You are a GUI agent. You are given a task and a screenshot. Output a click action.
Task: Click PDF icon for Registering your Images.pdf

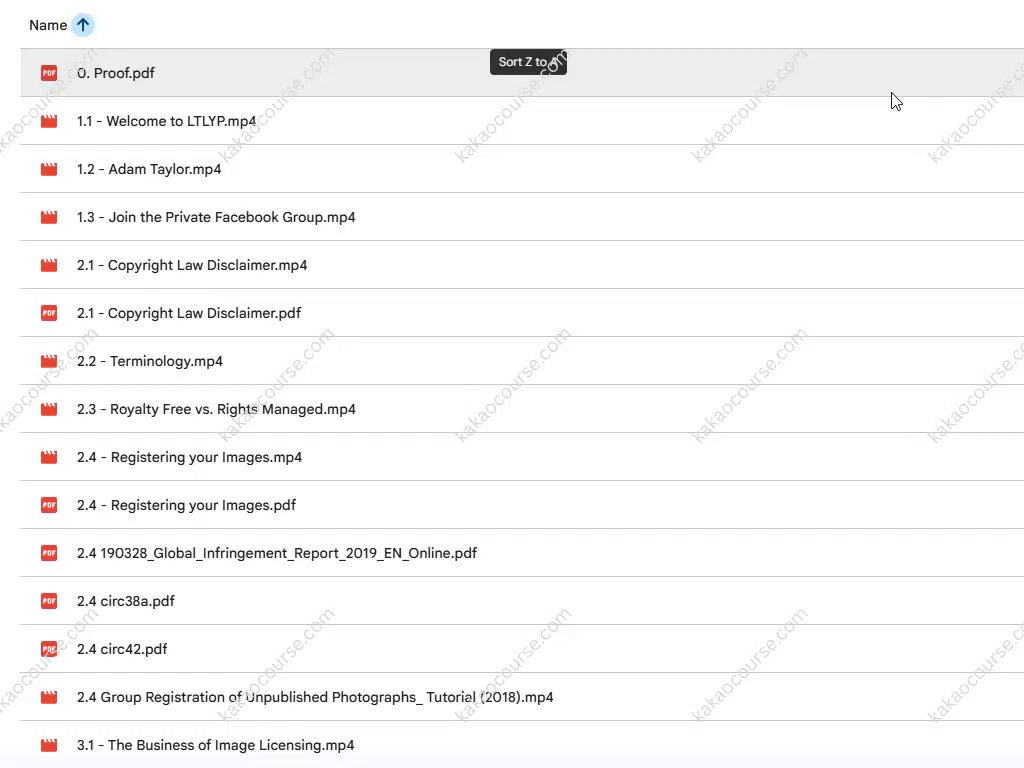49,505
